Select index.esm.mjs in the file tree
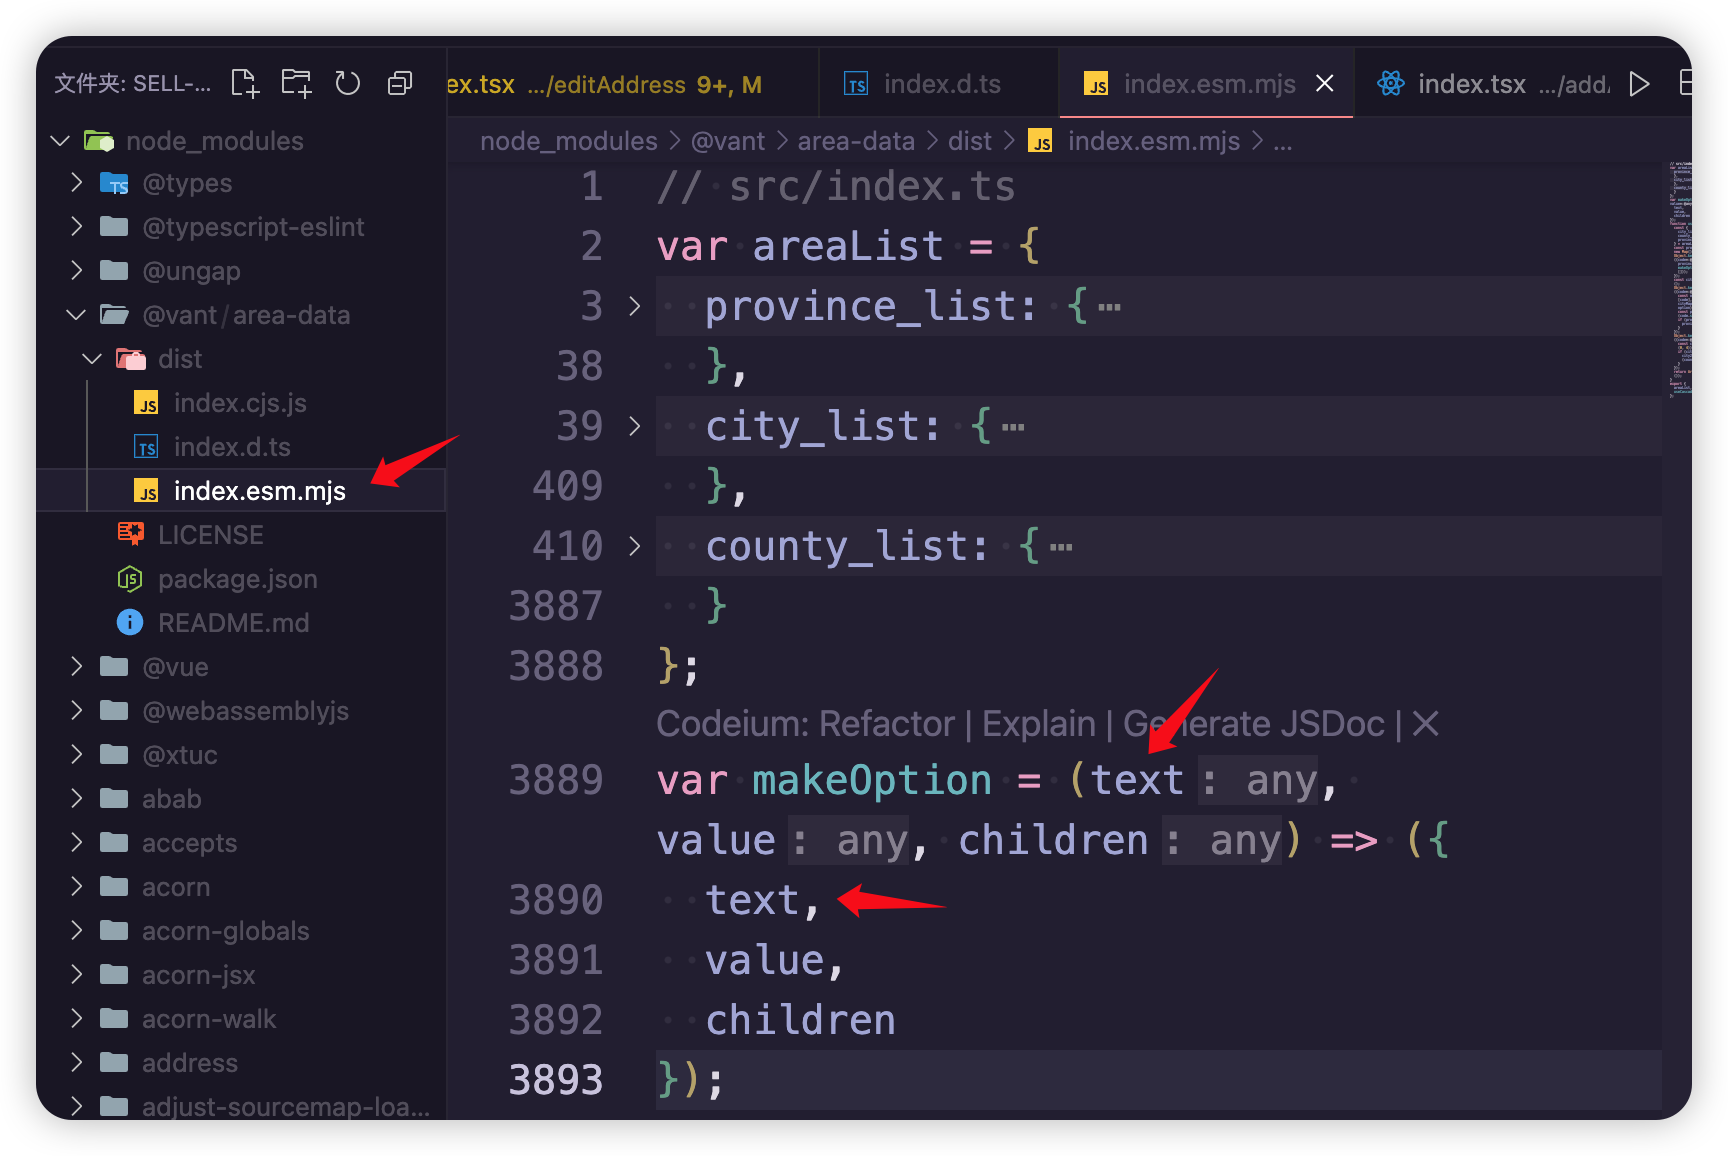This screenshot has height=1156, width=1728. point(240,491)
